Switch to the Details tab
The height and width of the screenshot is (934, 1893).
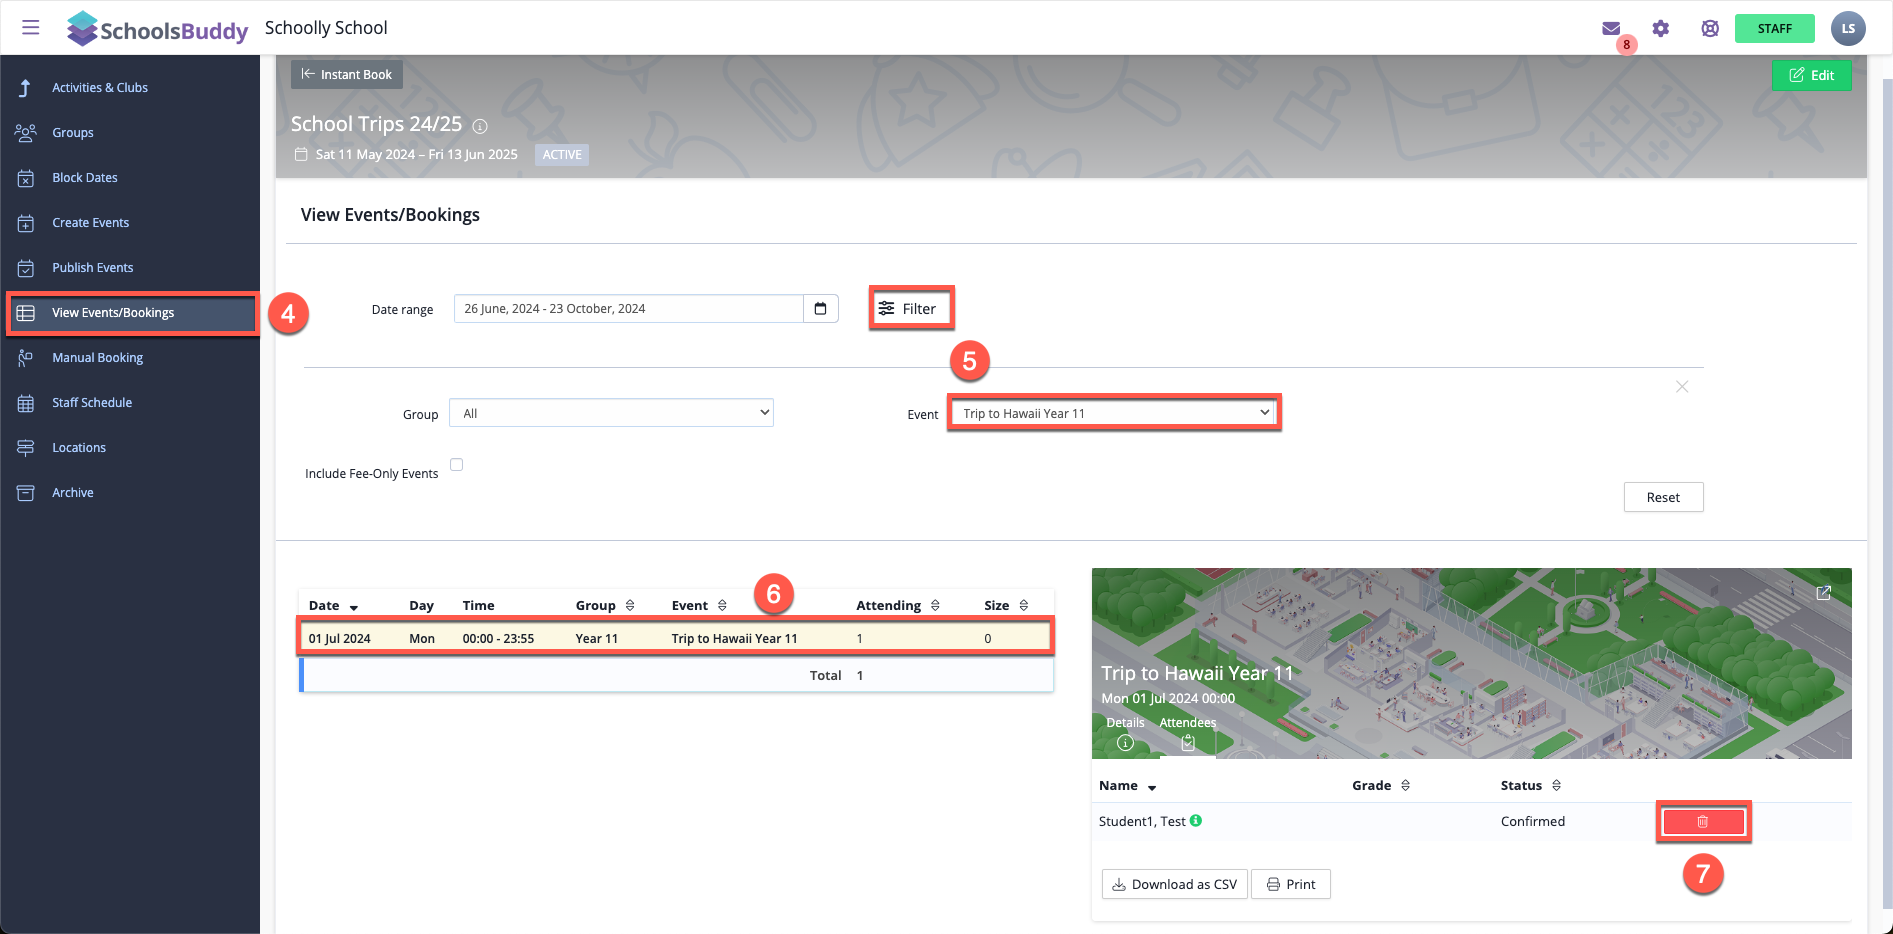1125,733
